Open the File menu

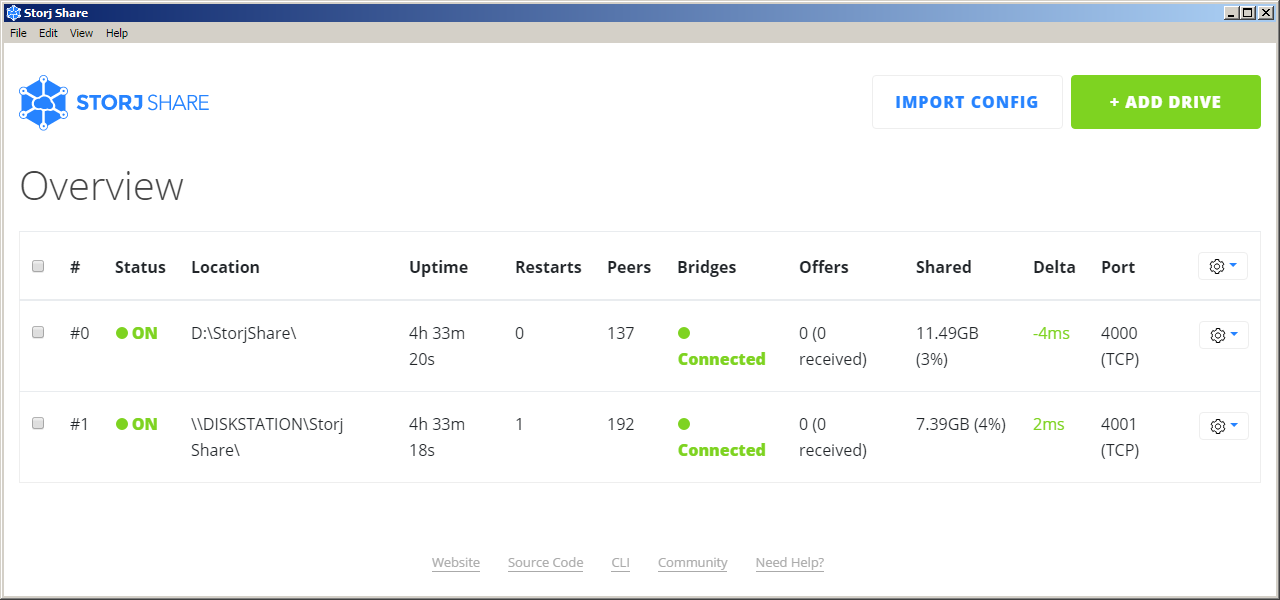click(18, 33)
